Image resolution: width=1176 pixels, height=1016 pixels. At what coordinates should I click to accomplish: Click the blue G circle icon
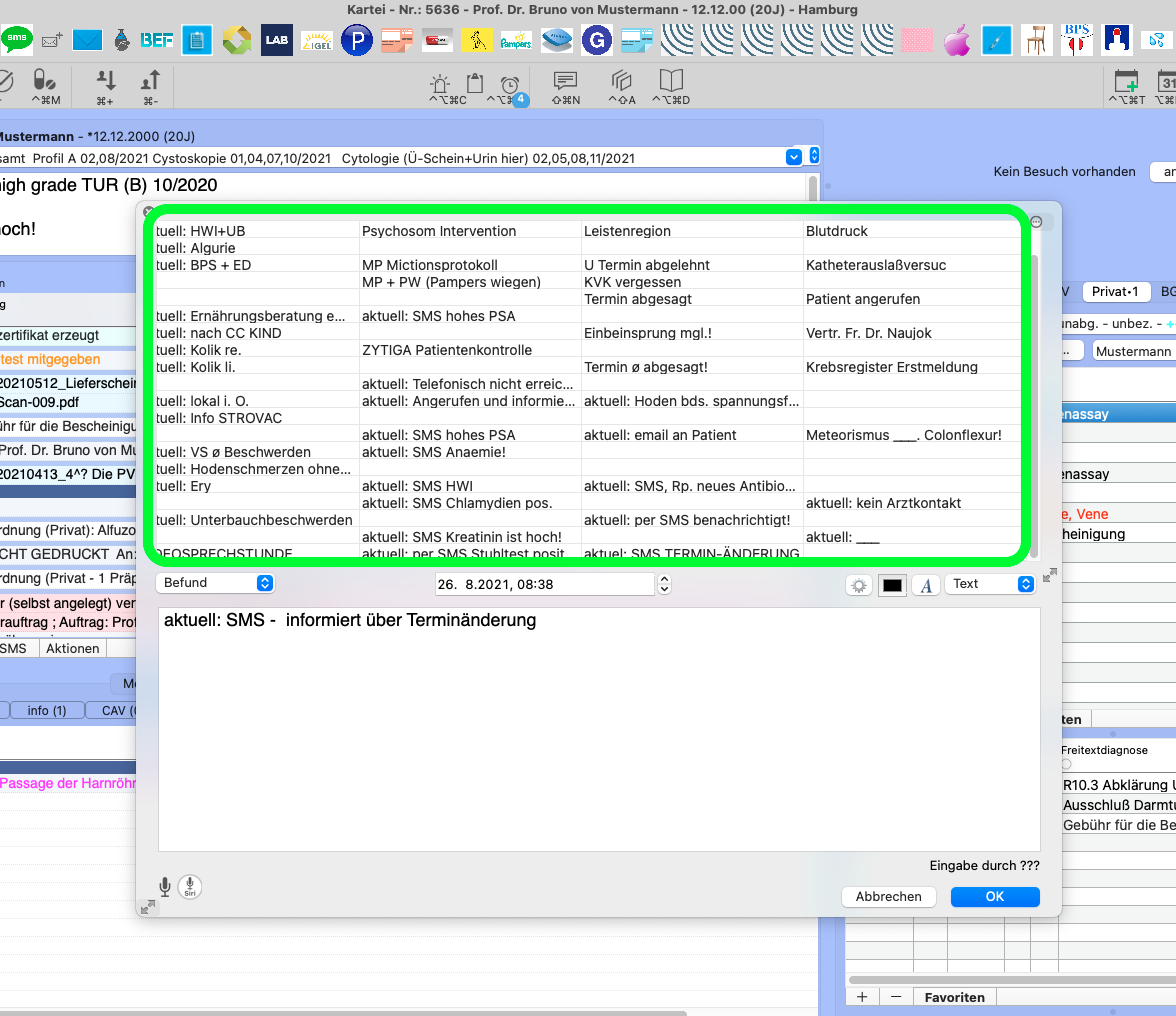(x=597, y=40)
